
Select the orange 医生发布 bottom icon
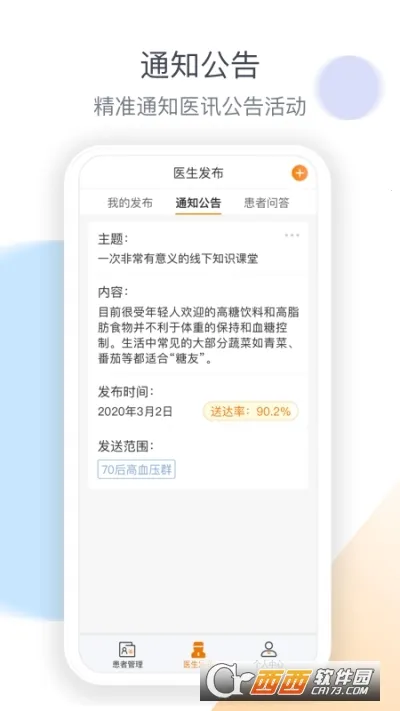pos(198,649)
